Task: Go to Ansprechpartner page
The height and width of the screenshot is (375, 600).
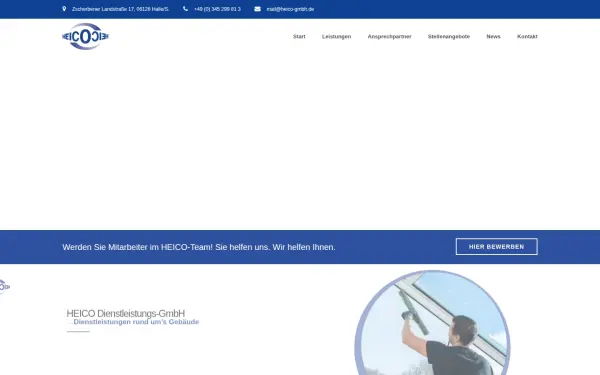Action: 390,36
